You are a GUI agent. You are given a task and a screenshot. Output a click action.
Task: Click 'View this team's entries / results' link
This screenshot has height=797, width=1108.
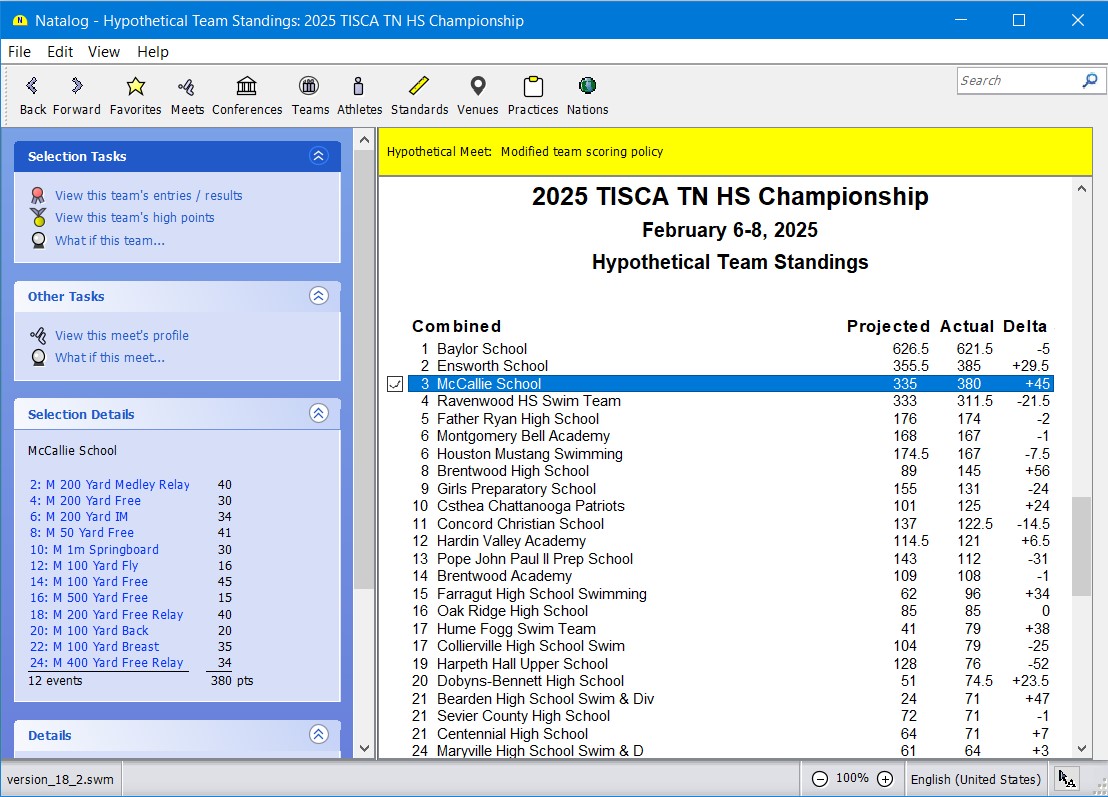(148, 196)
